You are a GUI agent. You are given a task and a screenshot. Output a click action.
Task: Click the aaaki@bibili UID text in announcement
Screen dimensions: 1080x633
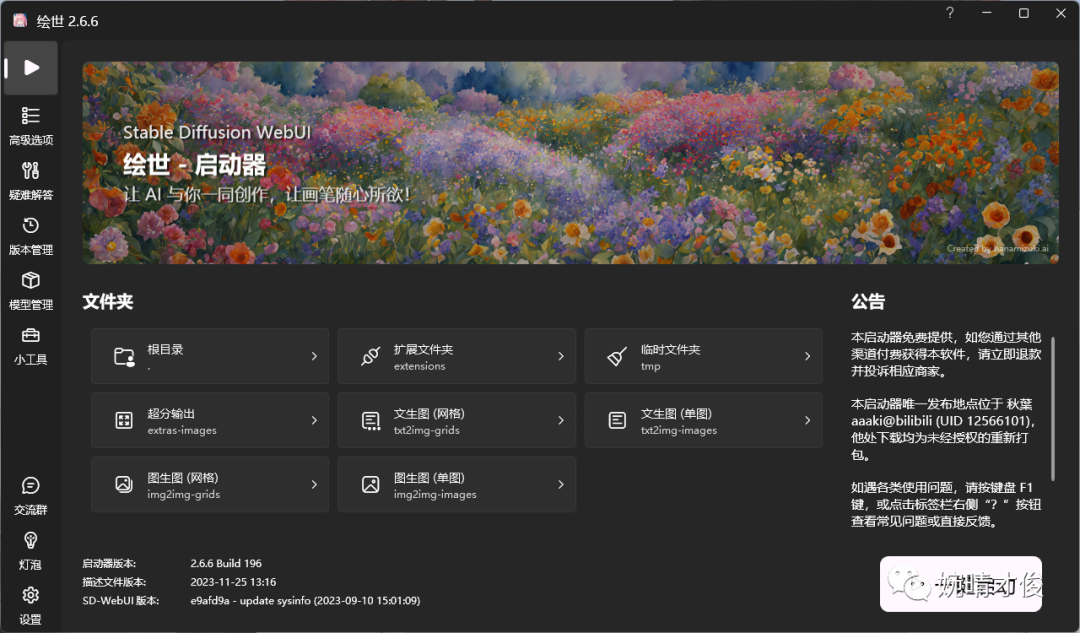tap(941, 420)
